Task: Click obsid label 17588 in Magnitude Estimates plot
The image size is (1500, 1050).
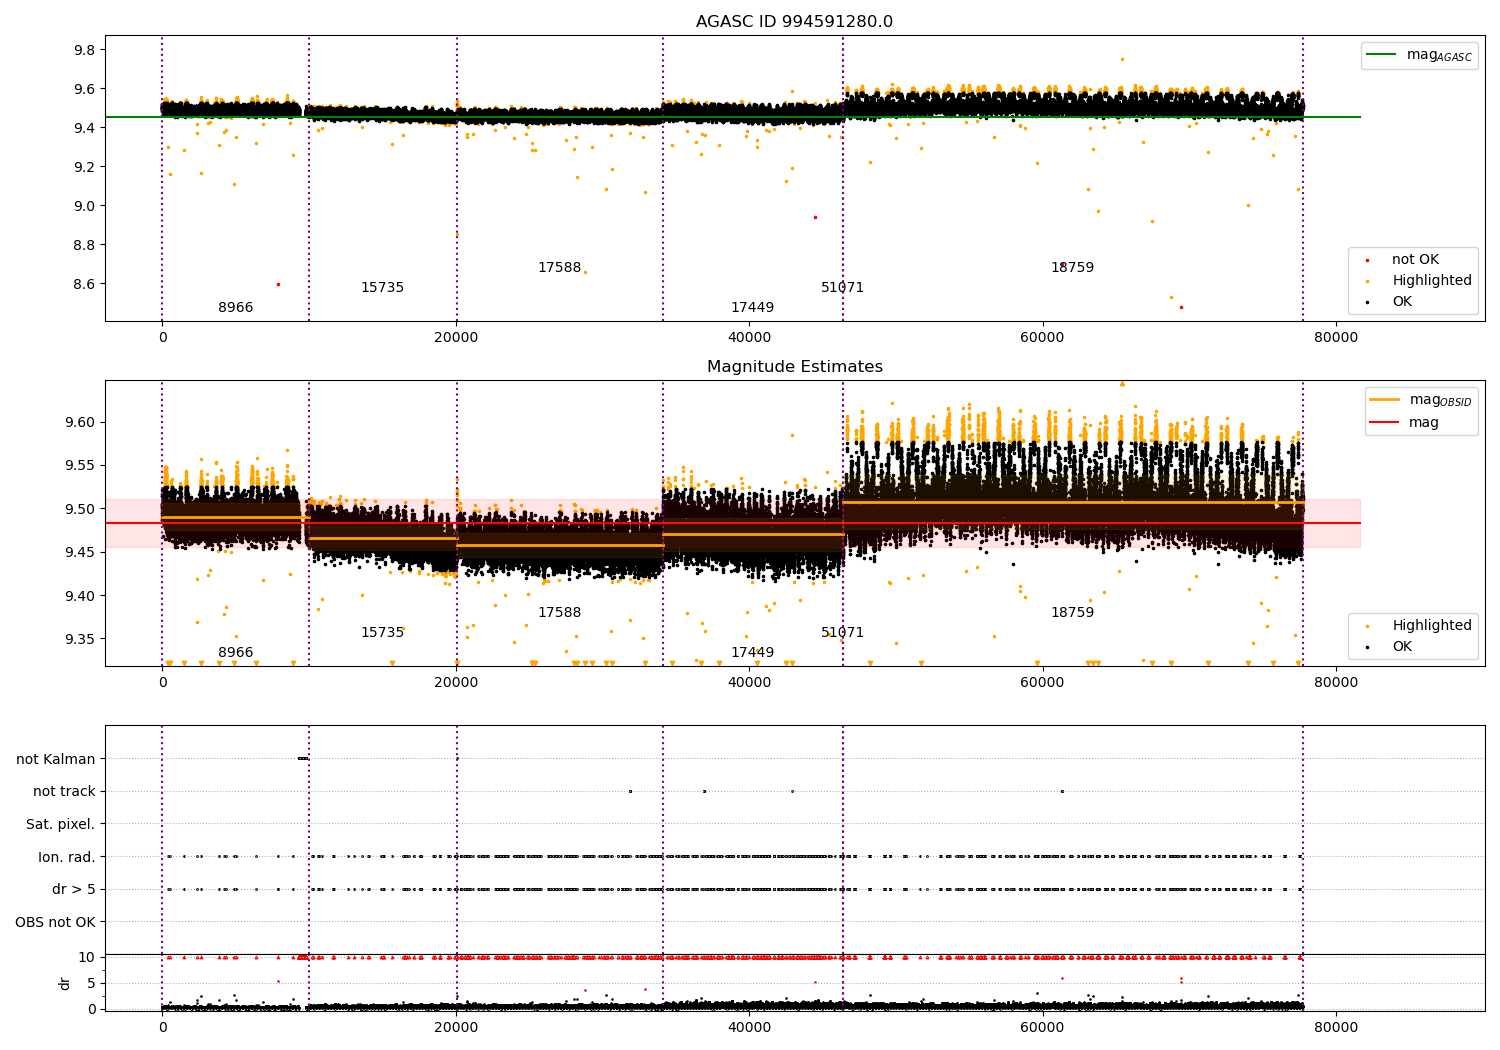Action: click(x=560, y=613)
